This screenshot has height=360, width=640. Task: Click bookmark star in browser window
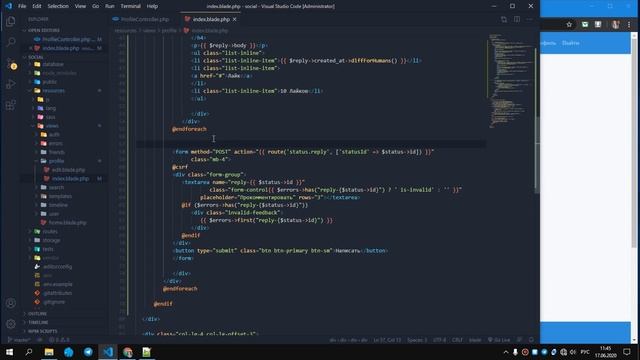(x=569, y=24)
